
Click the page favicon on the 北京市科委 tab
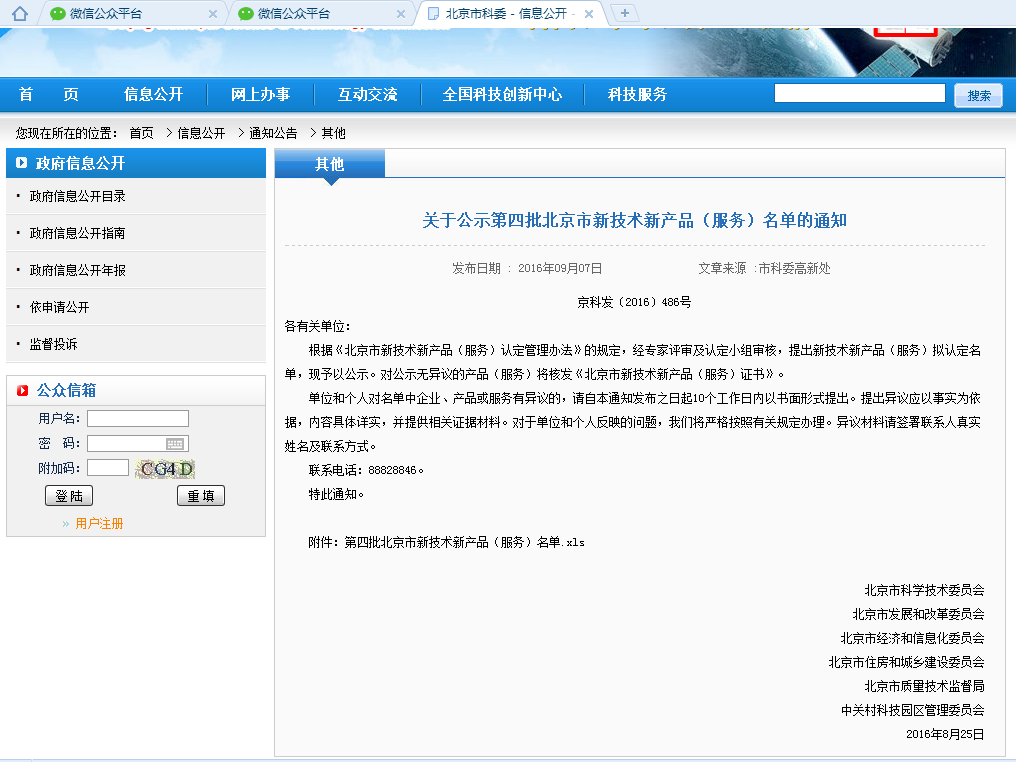coord(435,13)
